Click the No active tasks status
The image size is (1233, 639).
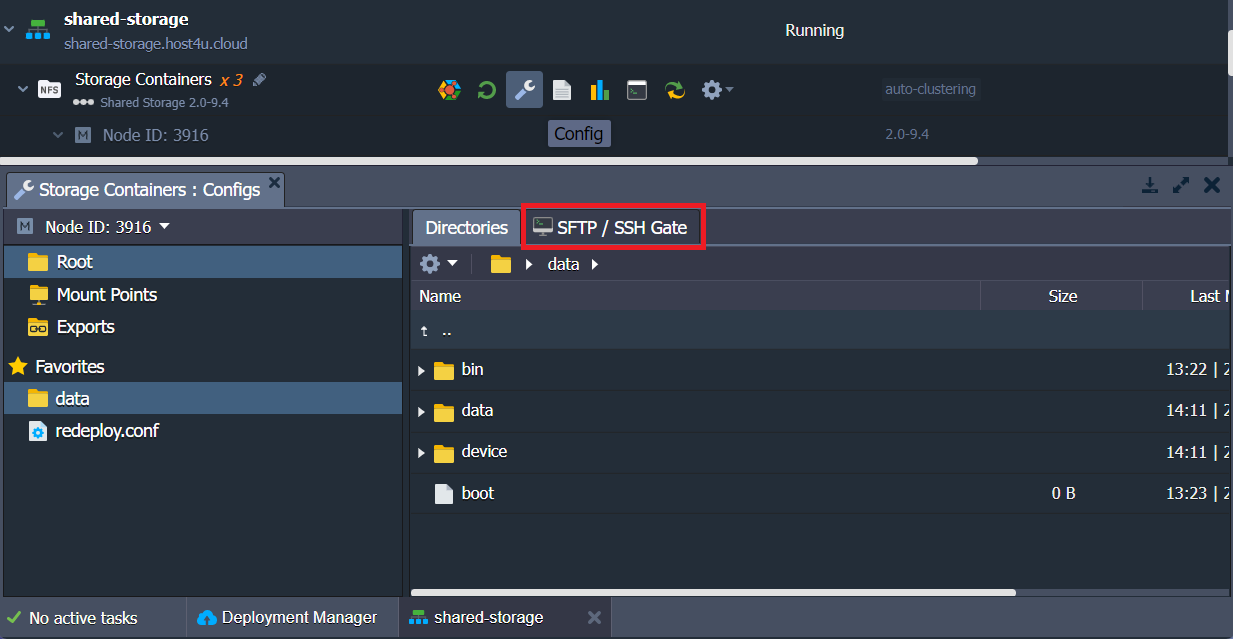point(80,618)
